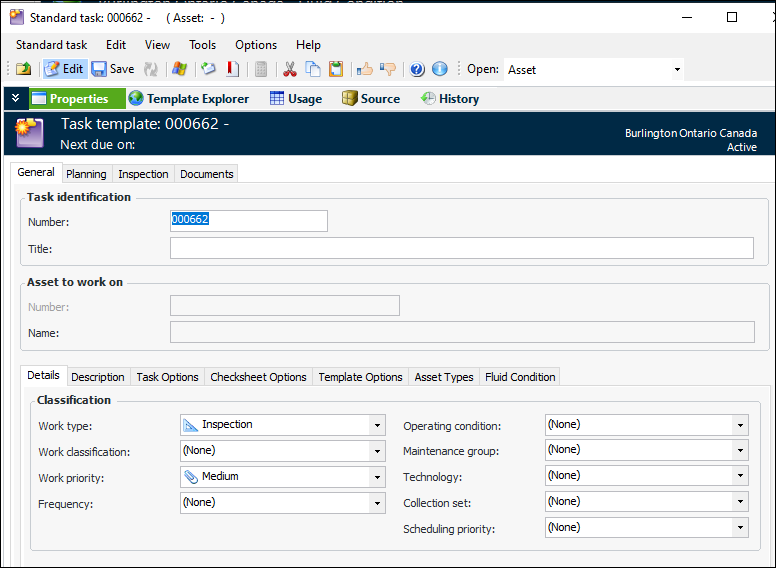Viewport: 776px width, 568px height.
Task: Expand the Operating condition dropdown
Action: [740, 425]
